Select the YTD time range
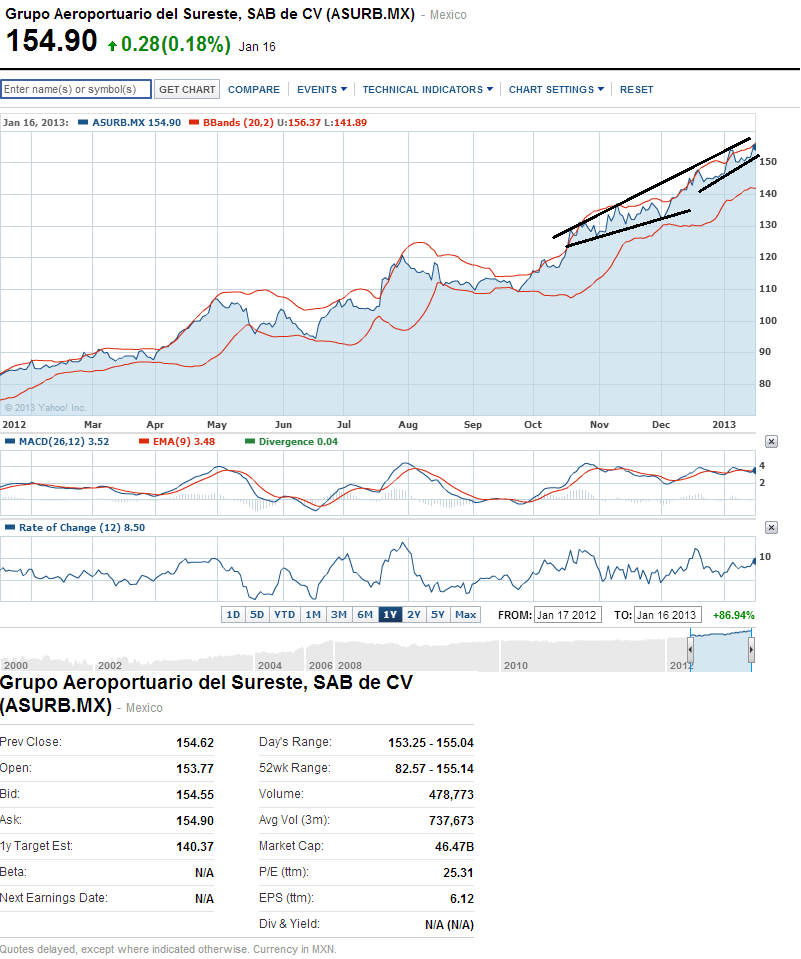Screen dimensions: 801x959 pyautogui.click(x=284, y=615)
